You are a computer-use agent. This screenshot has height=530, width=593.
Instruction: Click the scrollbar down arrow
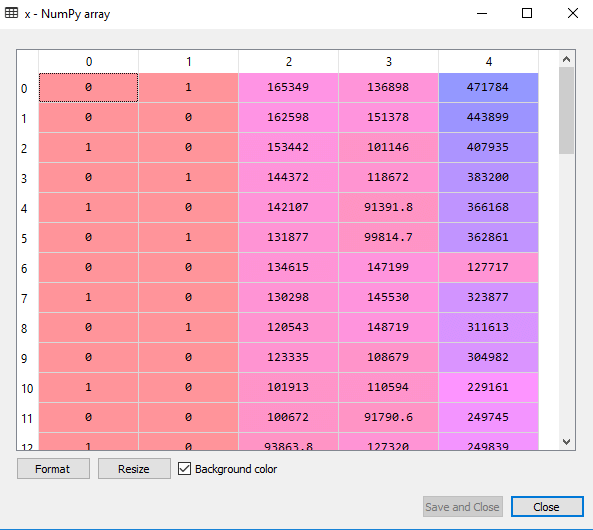click(566, 442)
